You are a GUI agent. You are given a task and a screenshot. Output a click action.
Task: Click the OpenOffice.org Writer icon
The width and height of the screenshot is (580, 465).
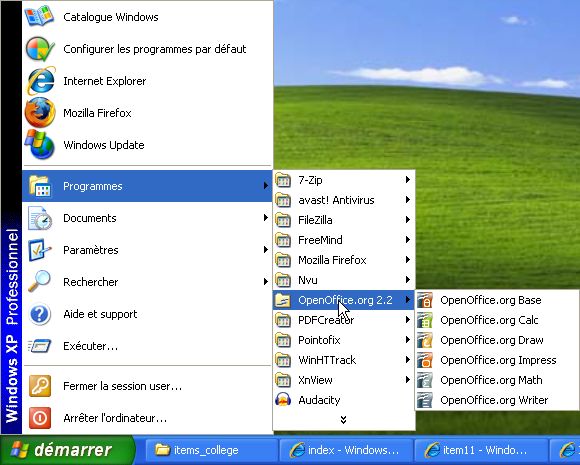point(425,400)
